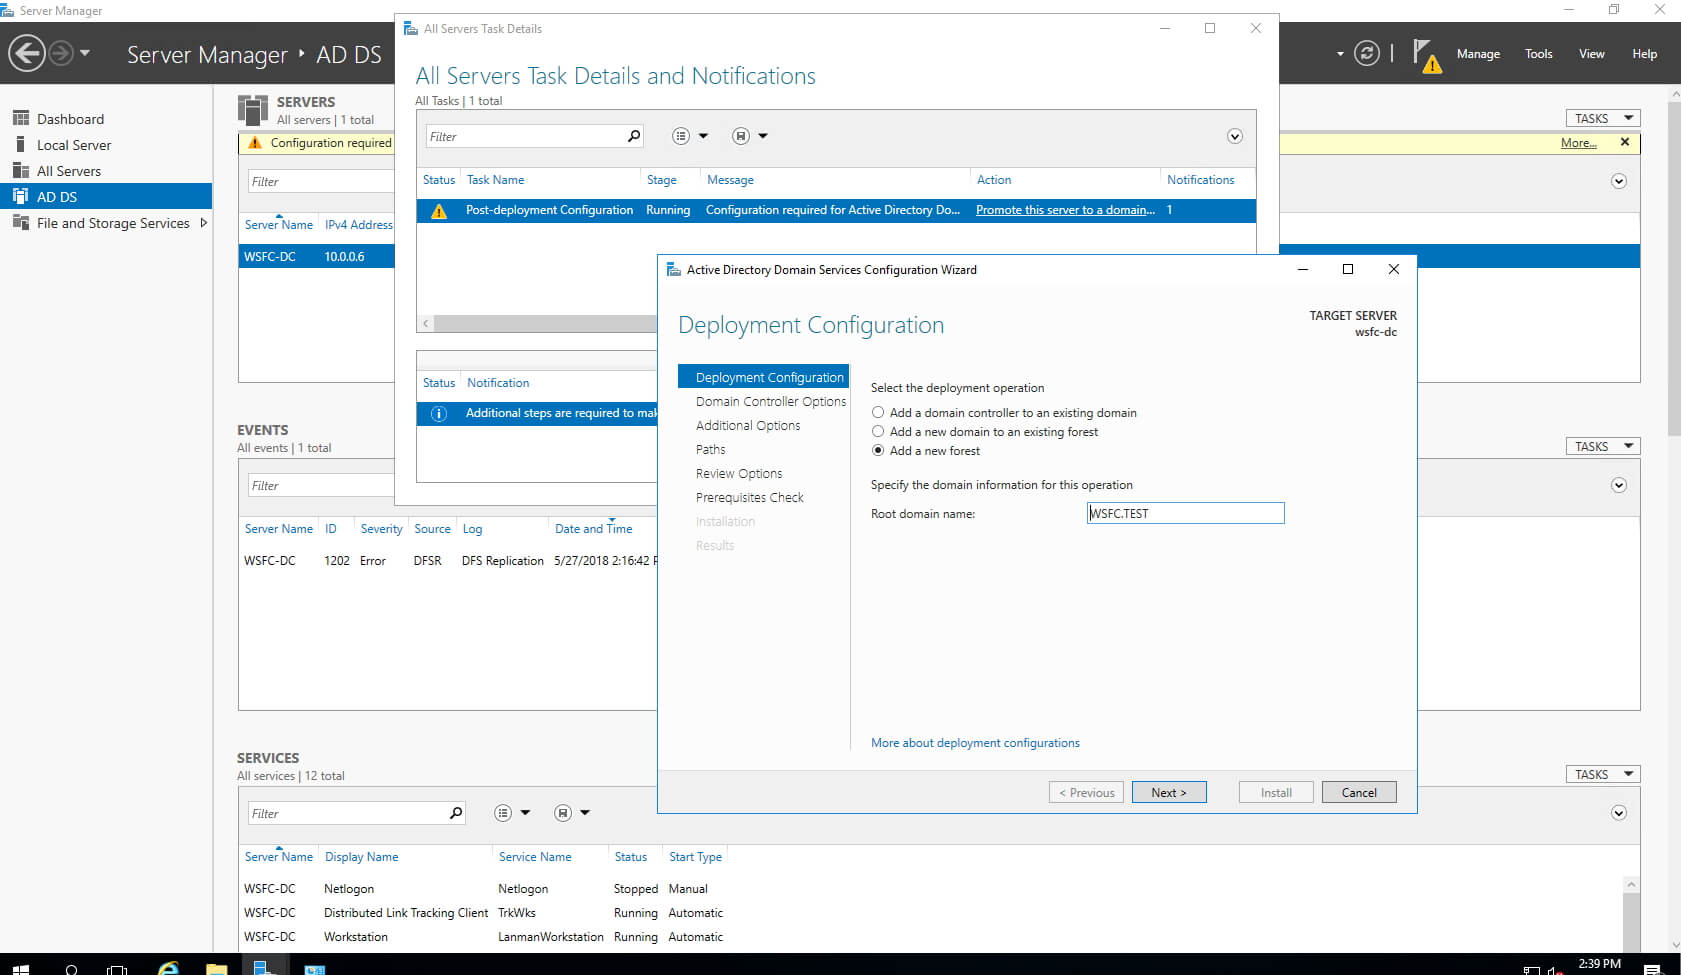Open the Tools menu

[x=1537, y=53]
